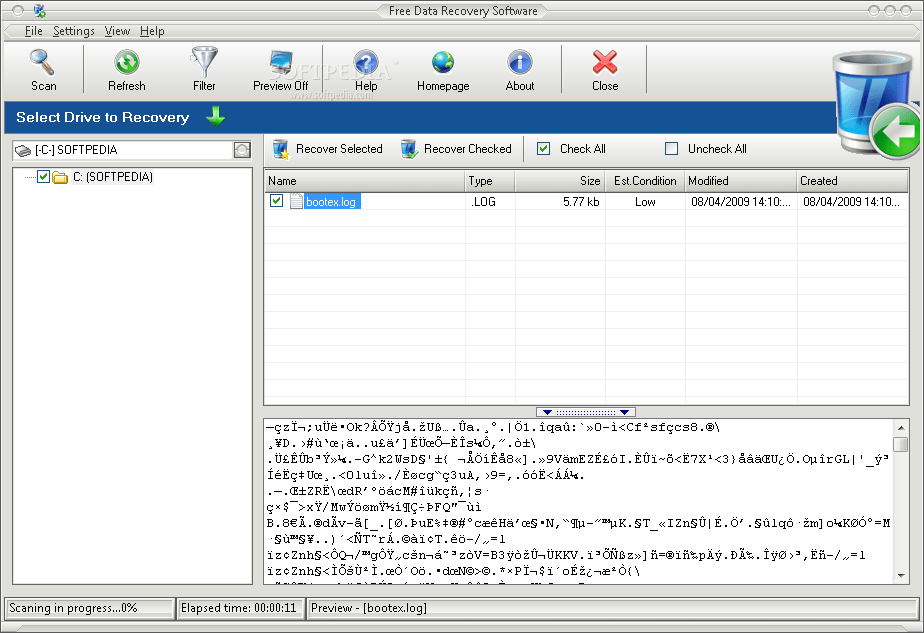924x633 pixels.
Task: Click the recycle bin green back arrow
Action: point(895,131)
